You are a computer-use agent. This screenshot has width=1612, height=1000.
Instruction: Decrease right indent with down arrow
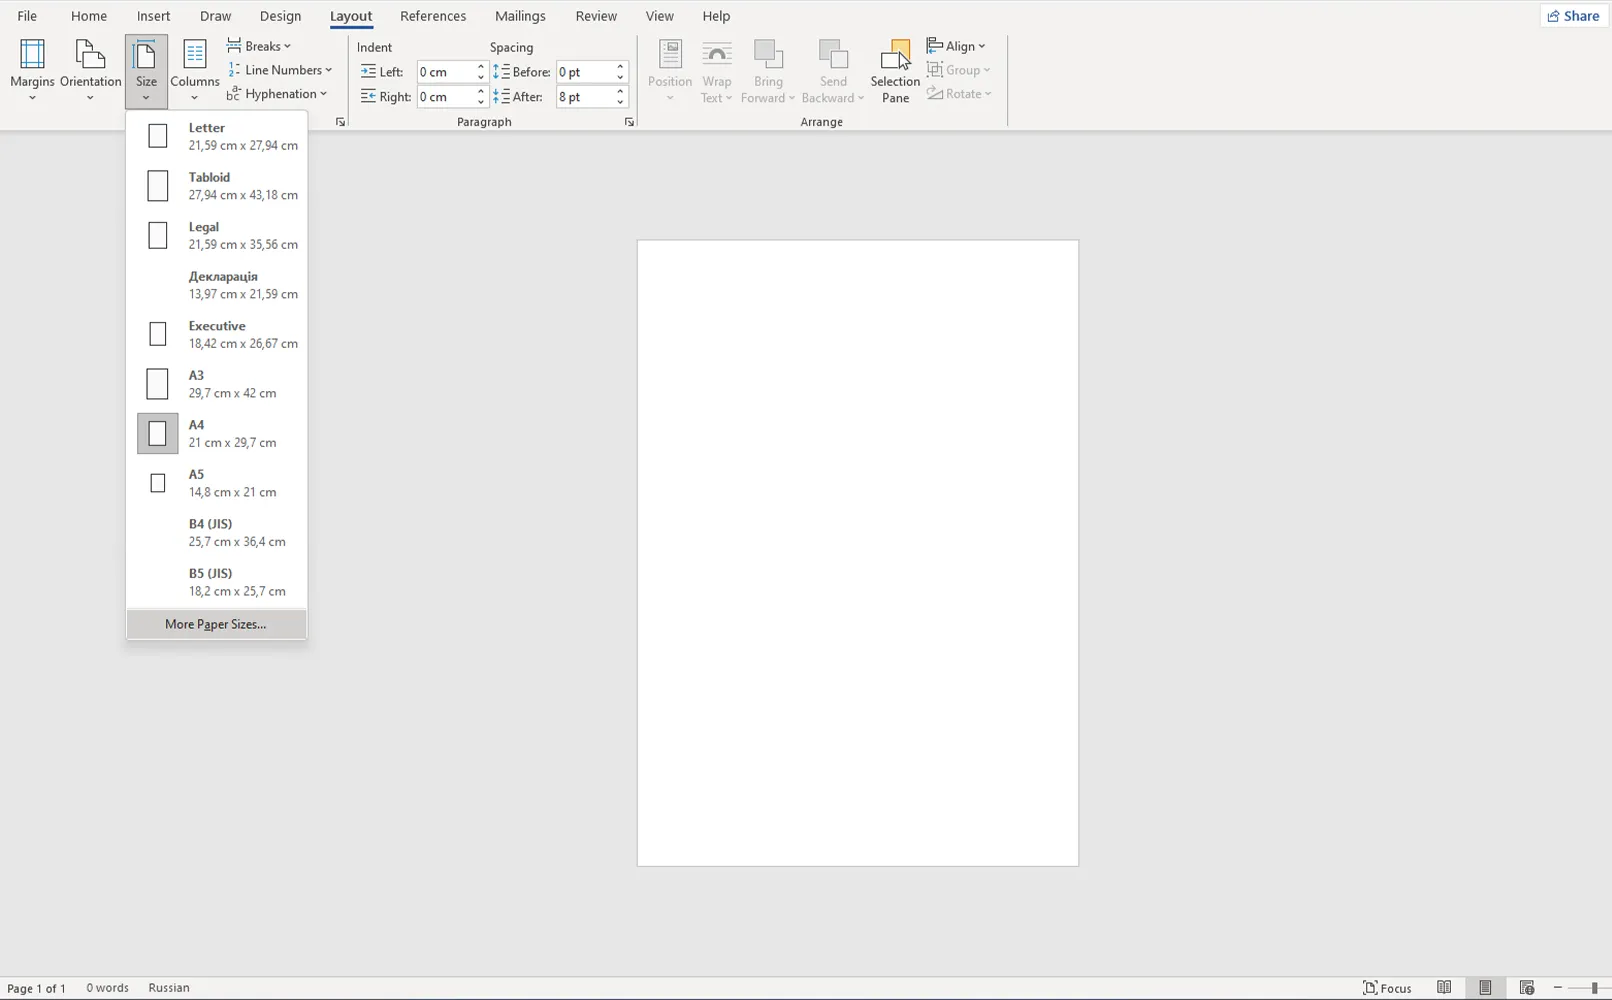click(481, 102)
